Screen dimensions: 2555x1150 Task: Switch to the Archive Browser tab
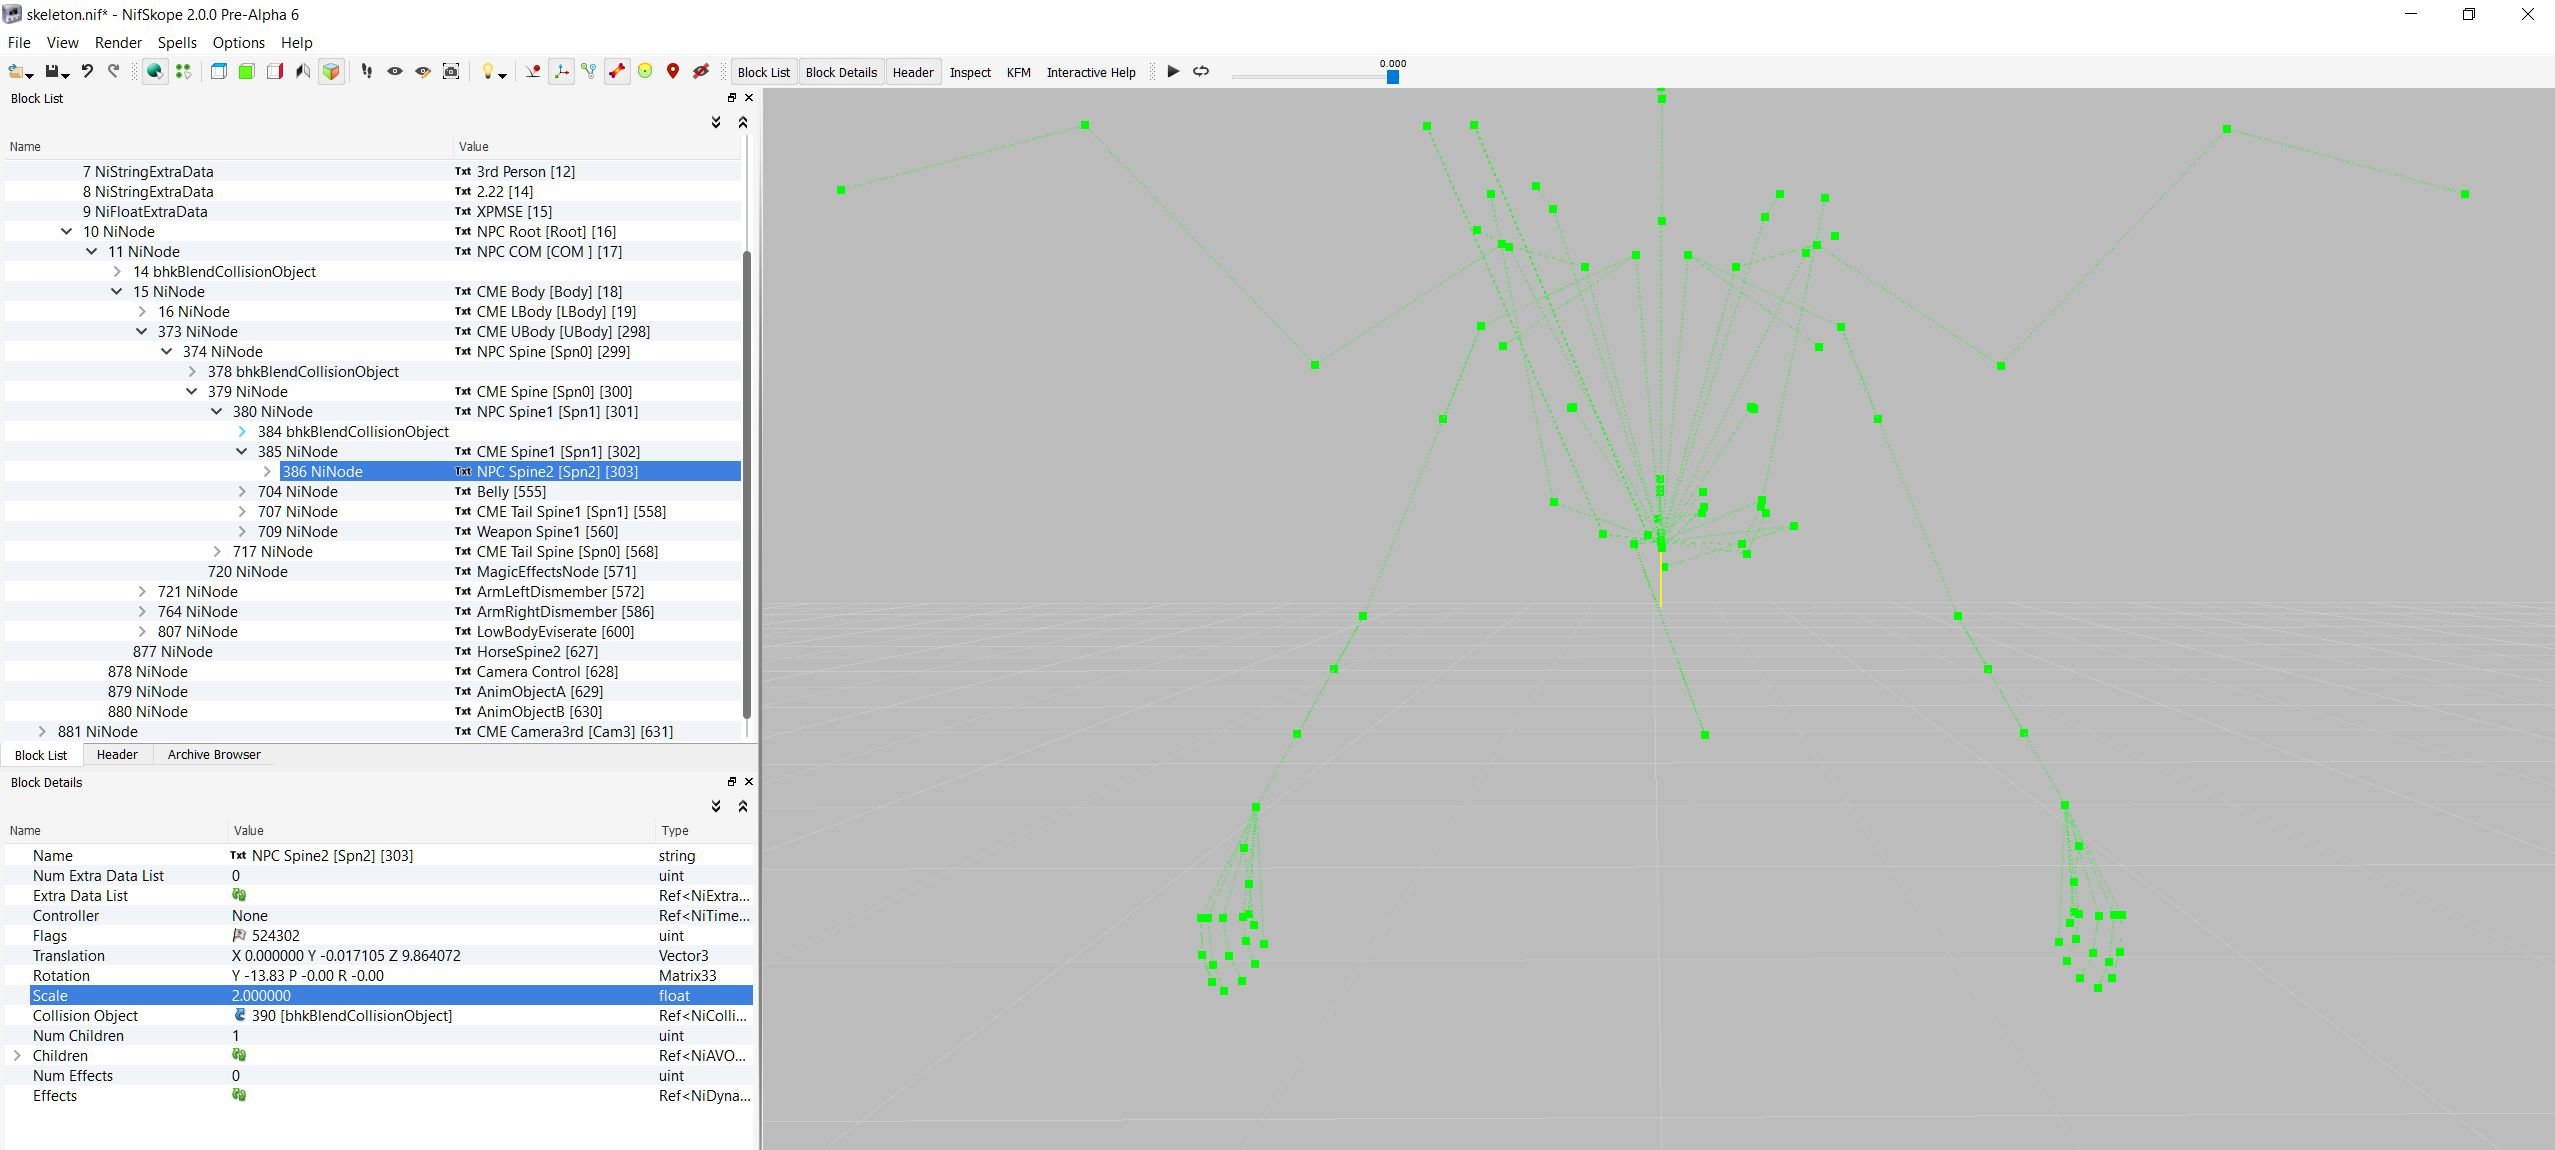[214, 755]
